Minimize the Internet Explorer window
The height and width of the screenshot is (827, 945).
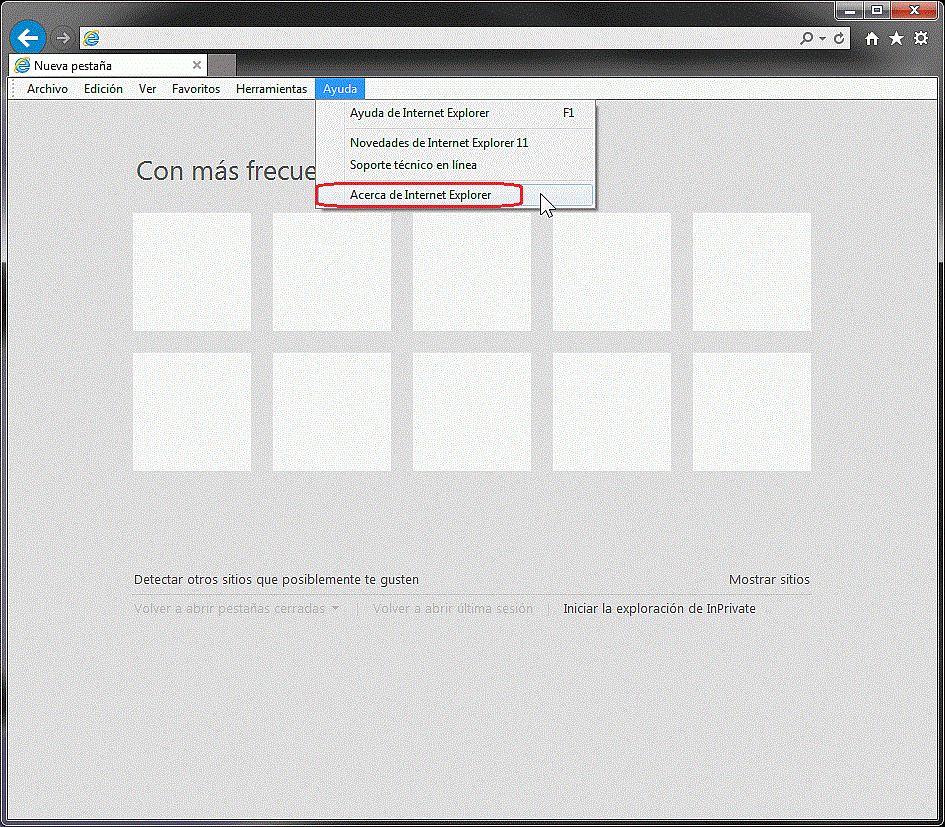pos(850,10)
